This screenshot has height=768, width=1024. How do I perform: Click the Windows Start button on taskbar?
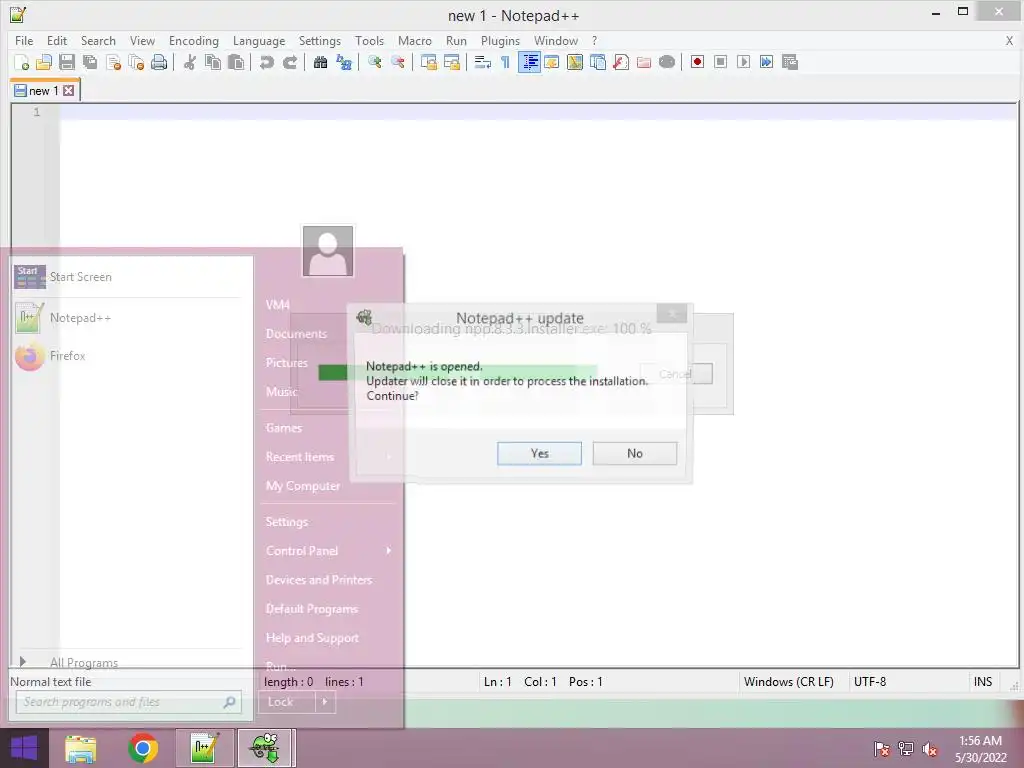click(x=24, y=748)
